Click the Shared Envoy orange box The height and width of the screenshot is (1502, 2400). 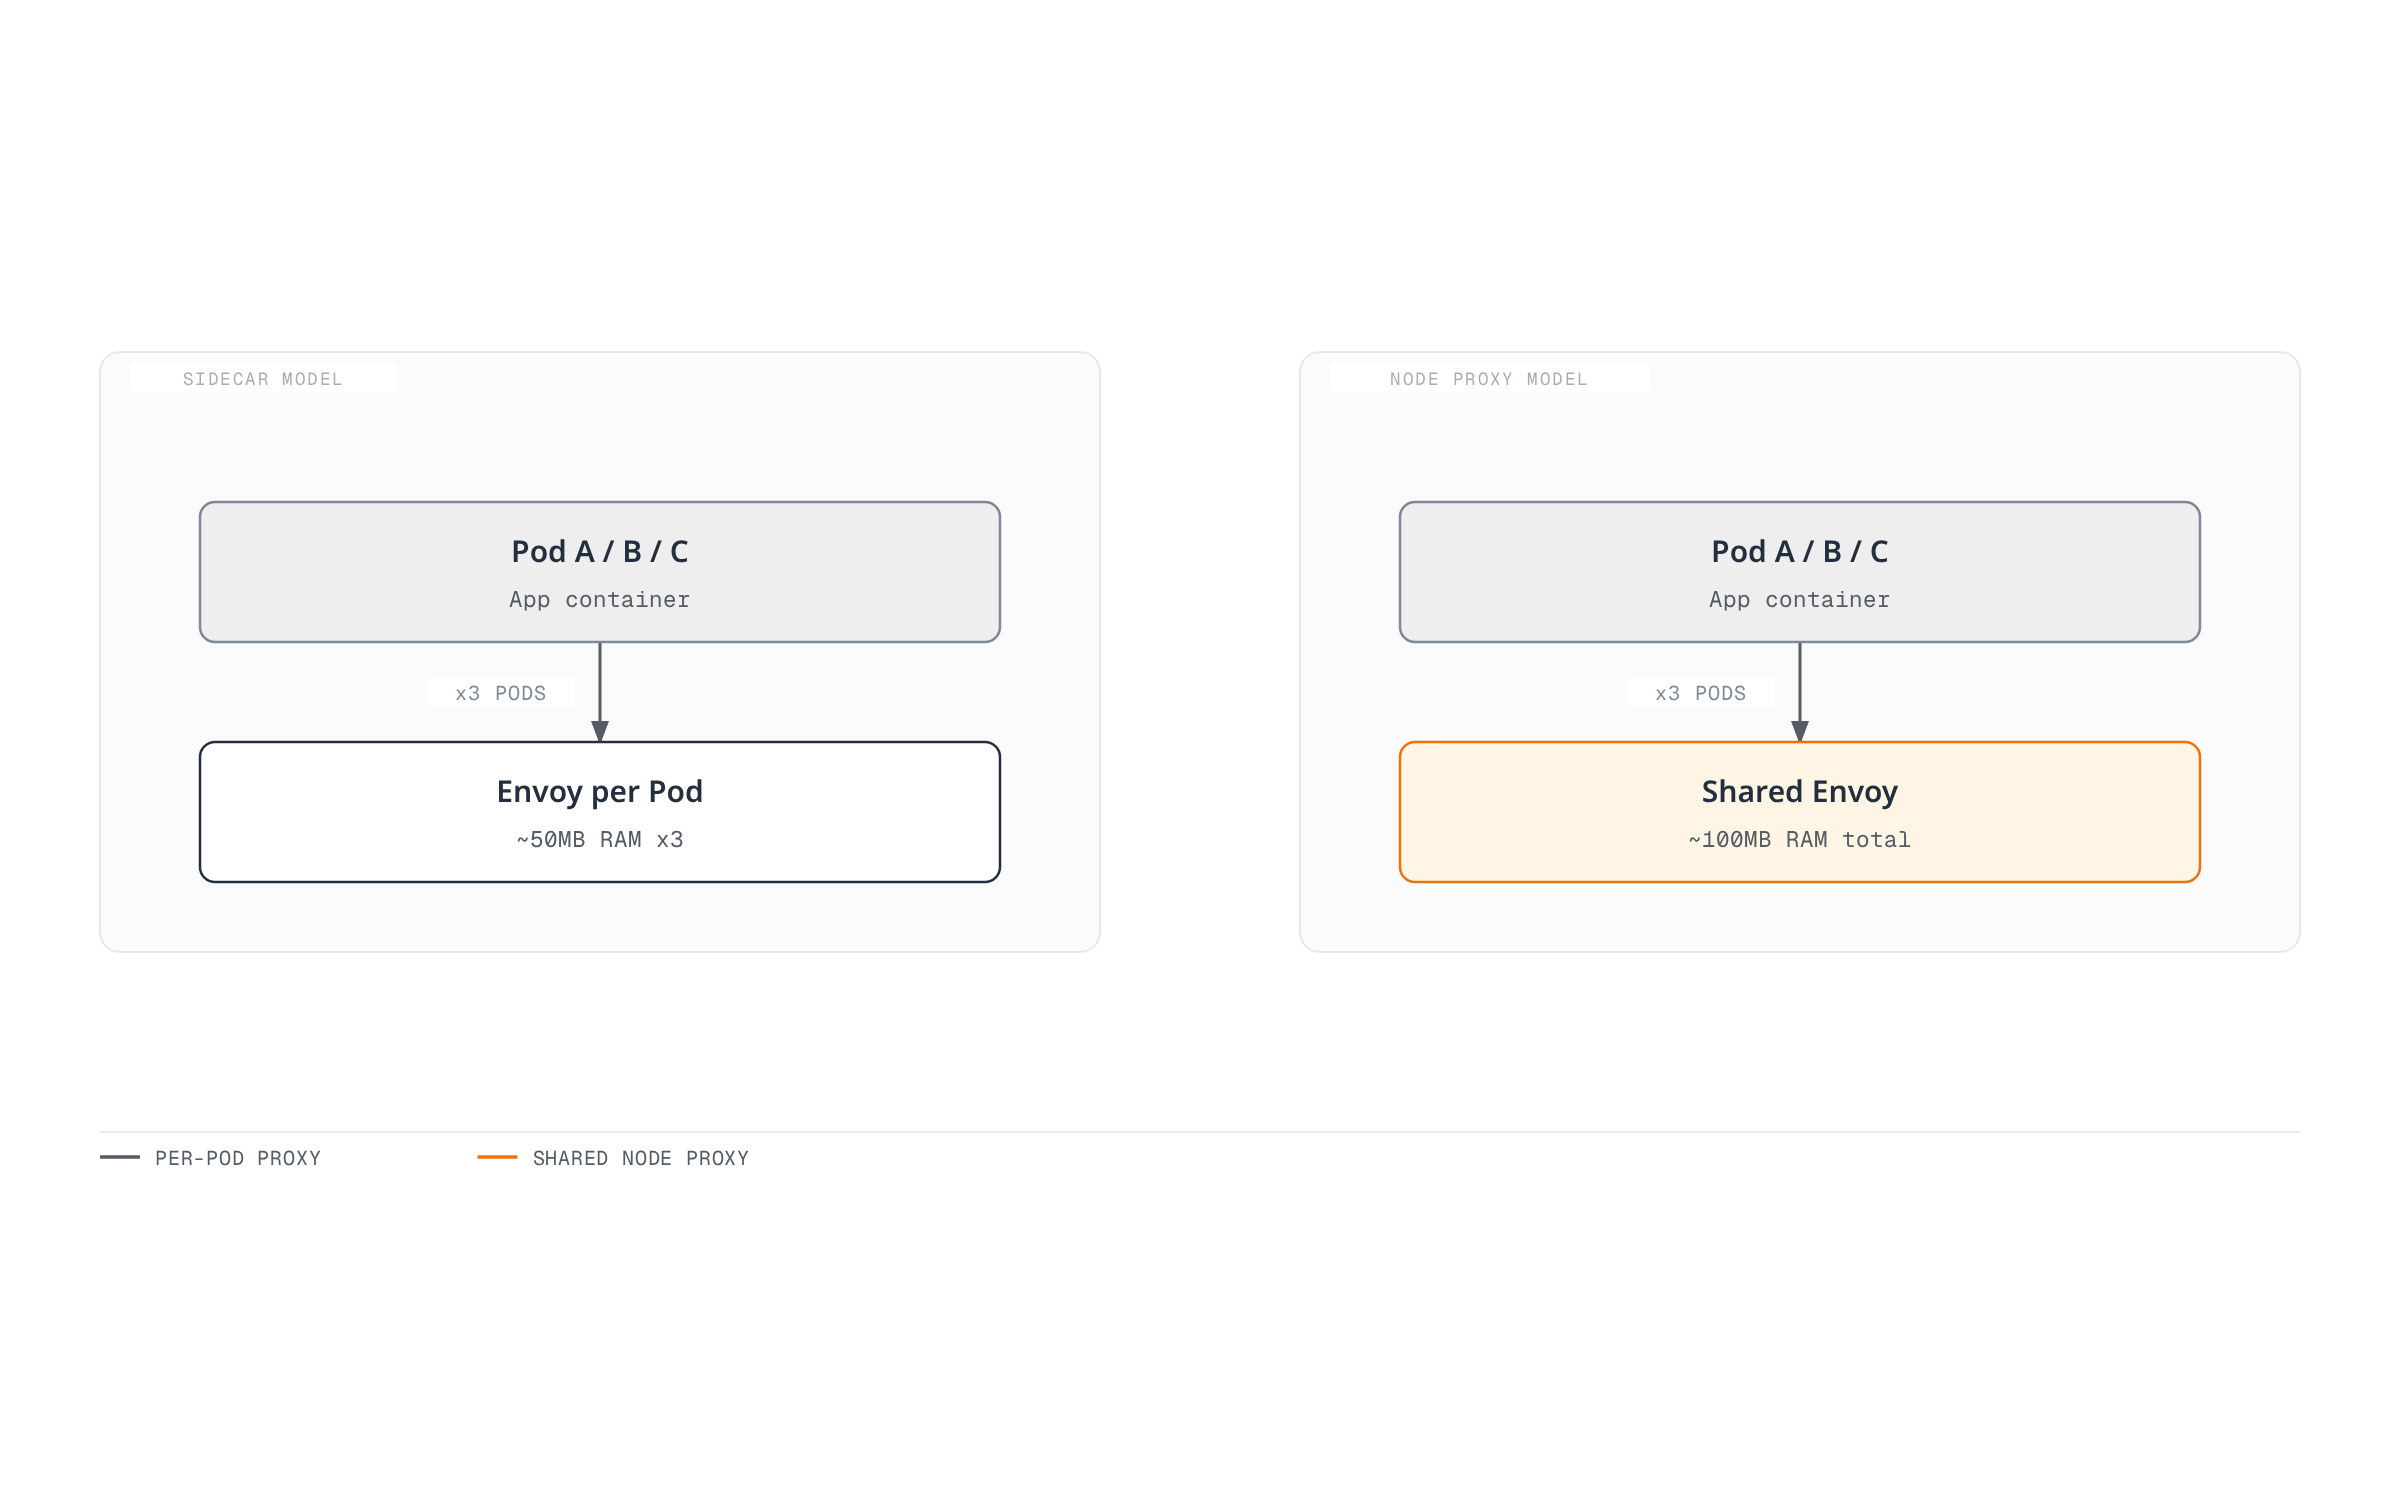coord(1800,812)
